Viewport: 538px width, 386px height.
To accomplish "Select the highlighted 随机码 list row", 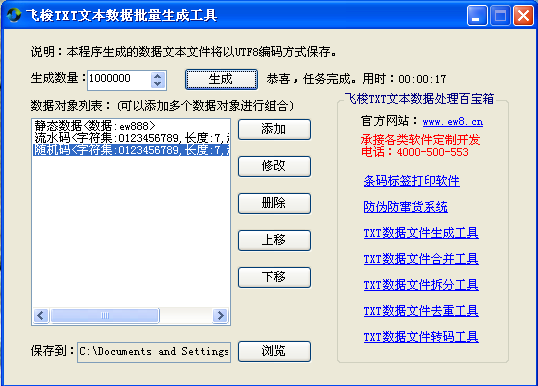I will click(131, 150).
